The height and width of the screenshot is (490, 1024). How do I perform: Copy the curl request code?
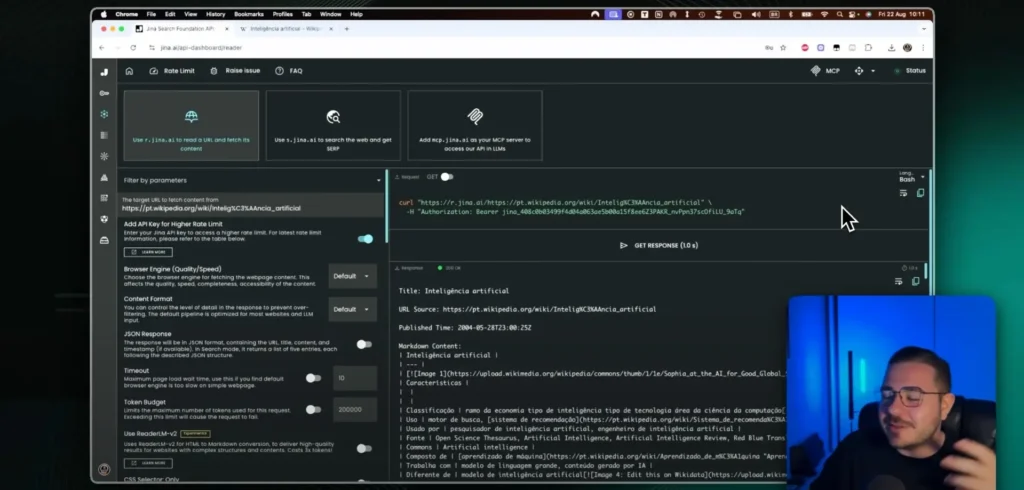(x=920, y=193)
